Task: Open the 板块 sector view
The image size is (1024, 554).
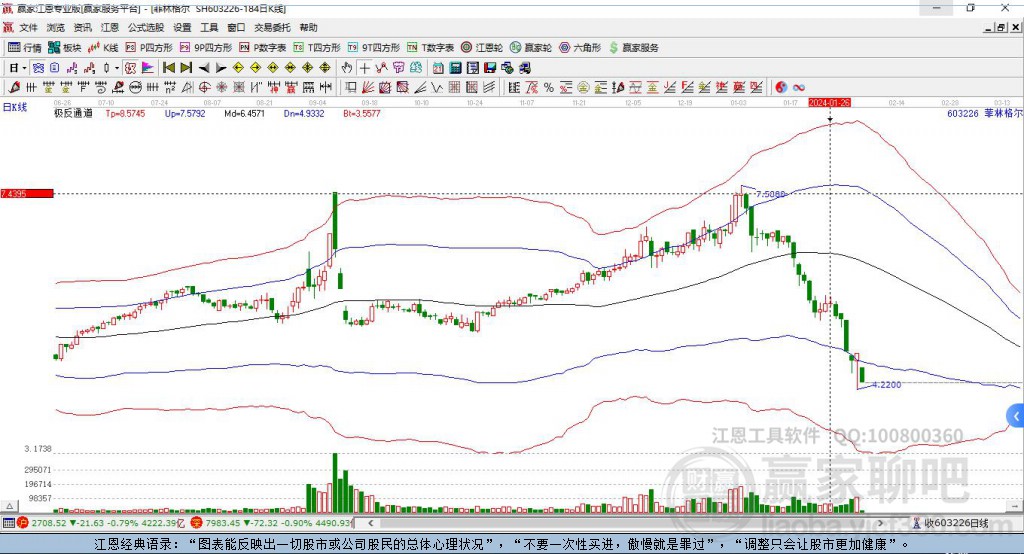Action: (x=65, y=48)
